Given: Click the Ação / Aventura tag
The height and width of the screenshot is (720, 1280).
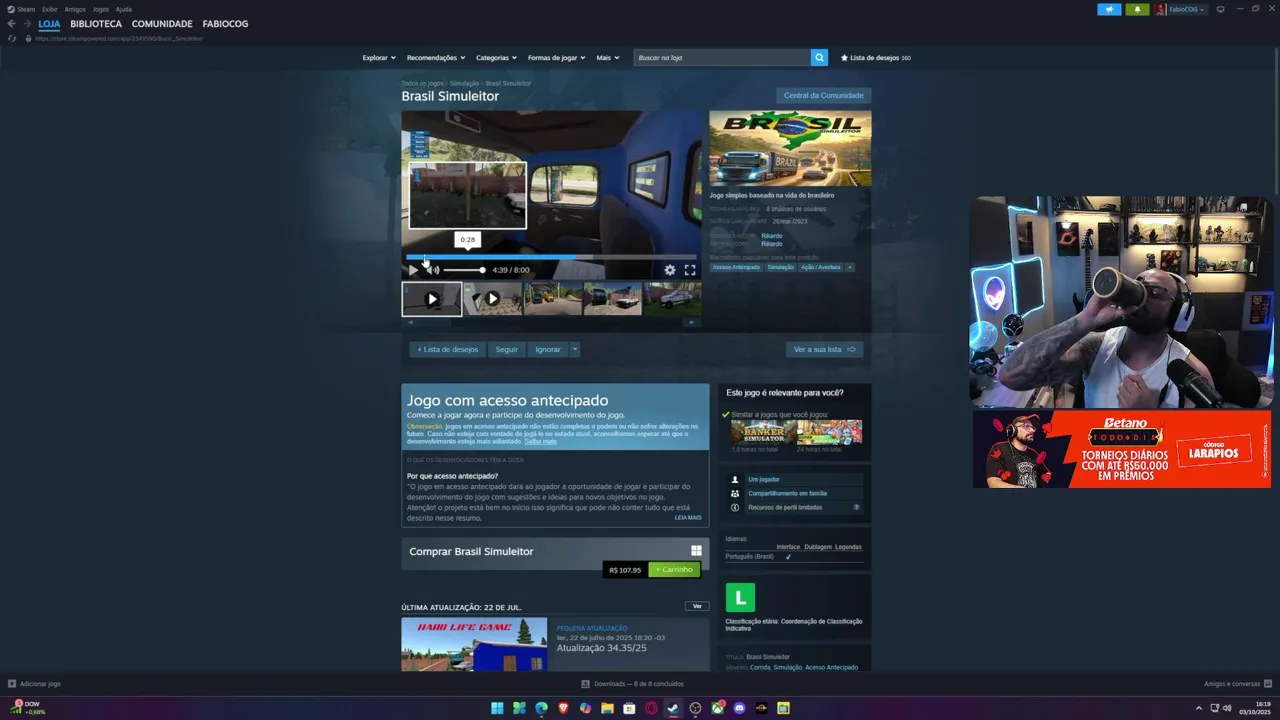Looking at the screenshot, I should pyautogui.click(x=821, y=267).
